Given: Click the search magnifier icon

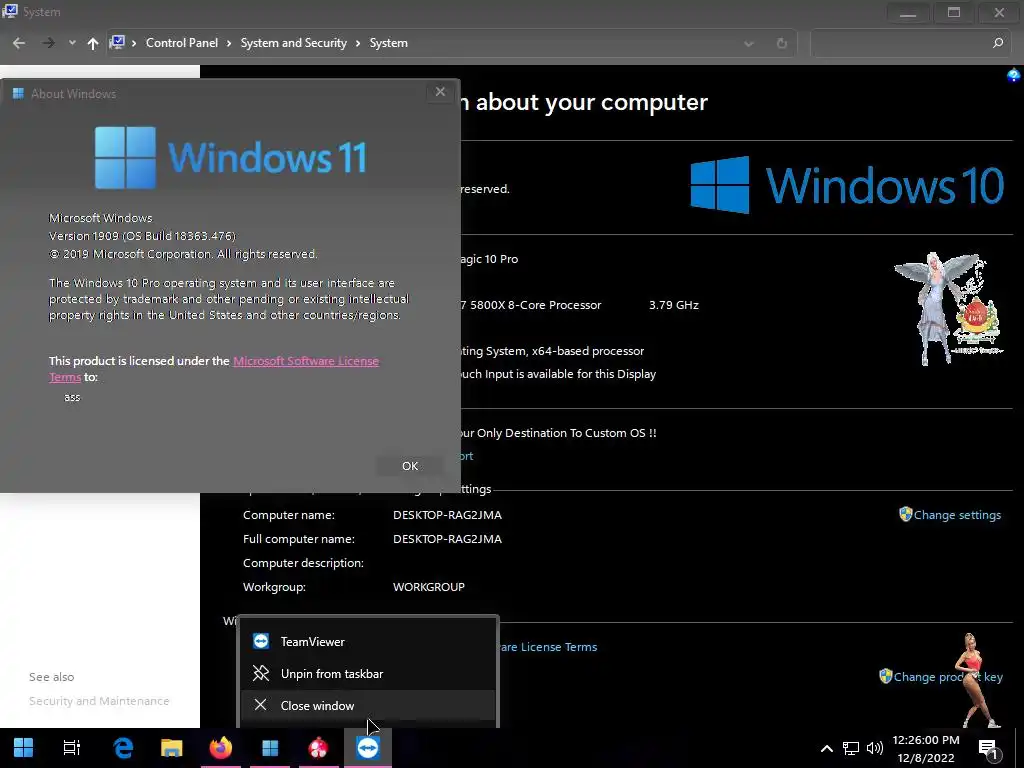Looking at the screenshot, I should tap(997, 43).
